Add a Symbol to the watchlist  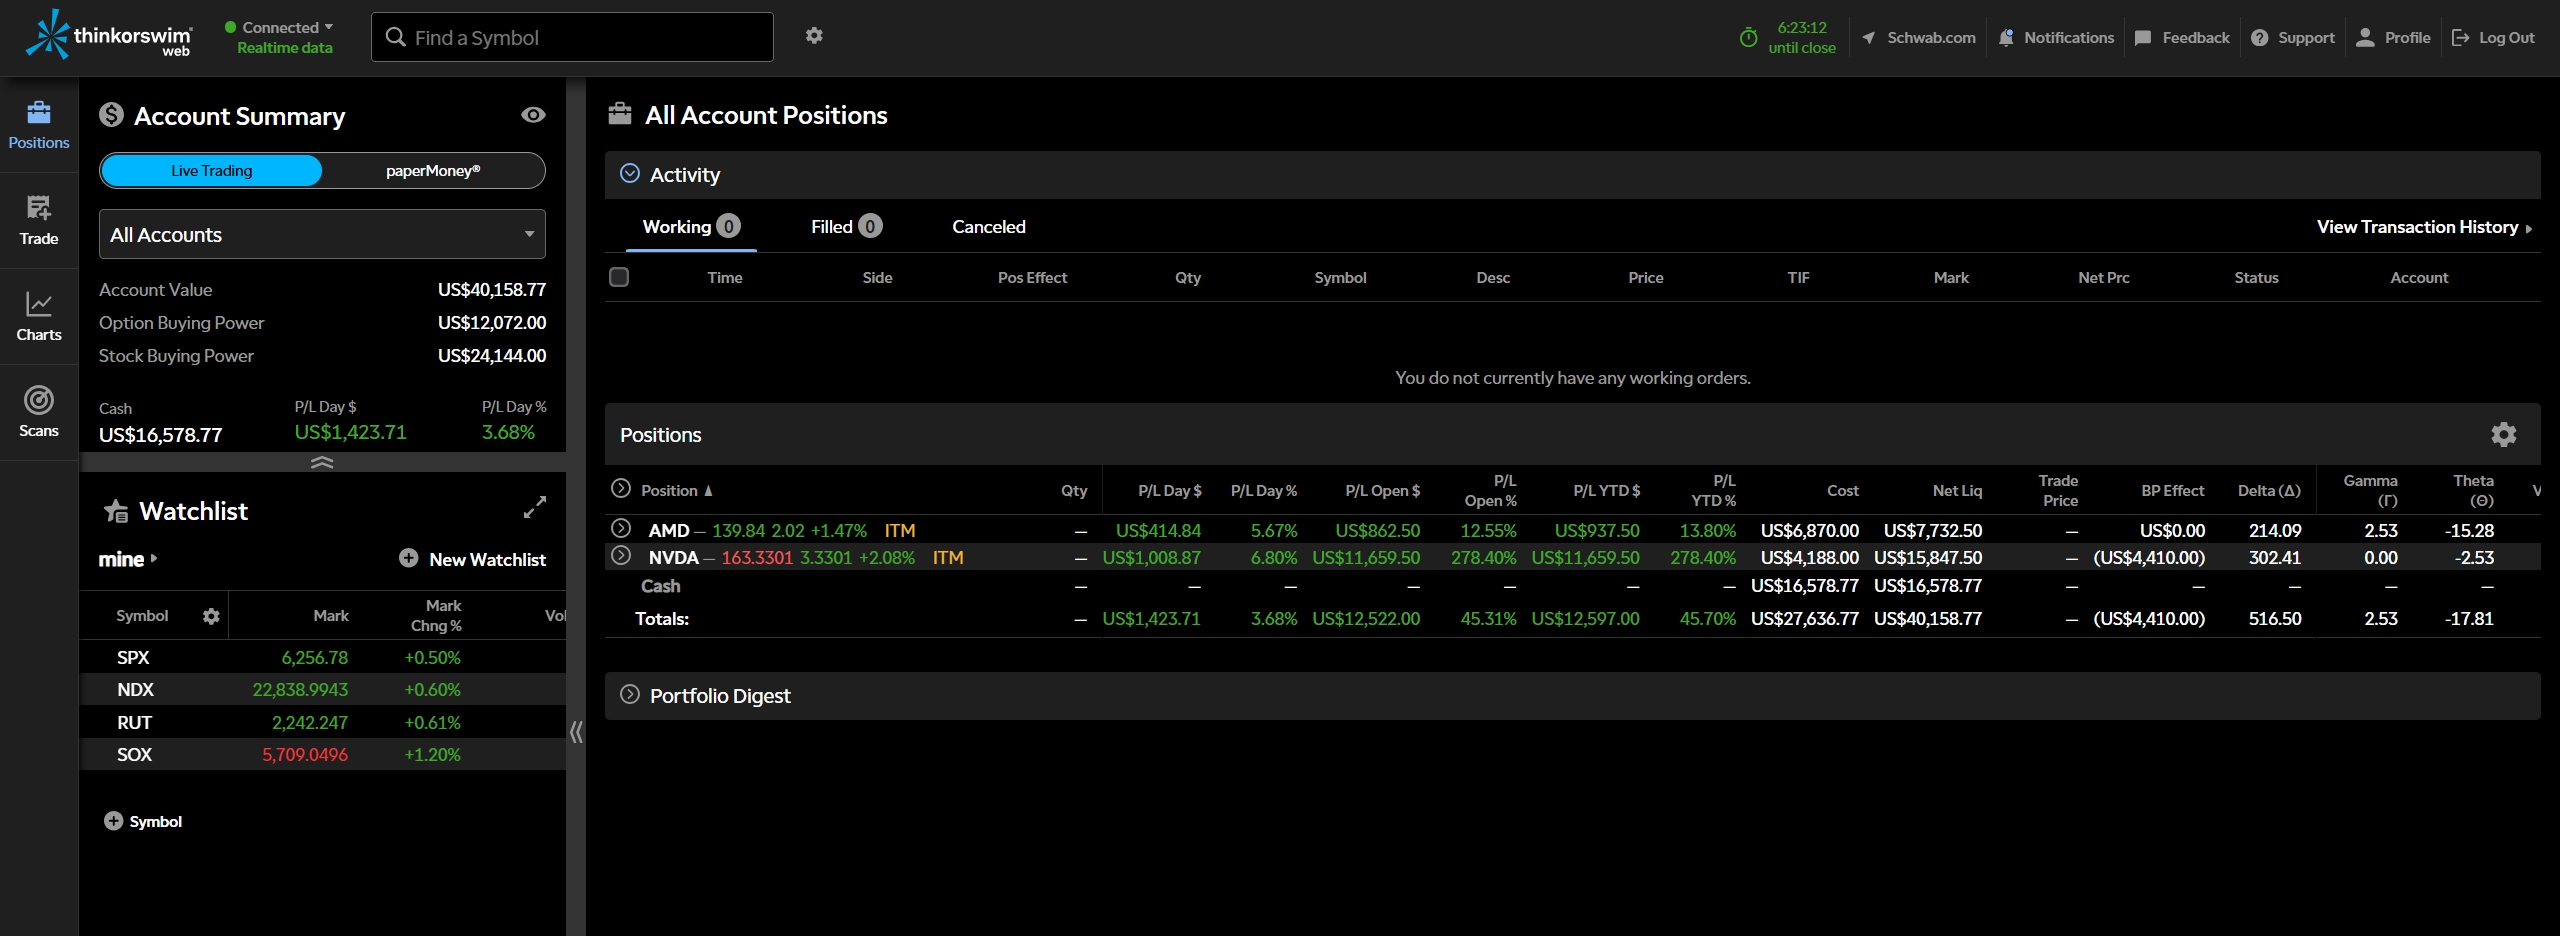(x=143, y=821)
